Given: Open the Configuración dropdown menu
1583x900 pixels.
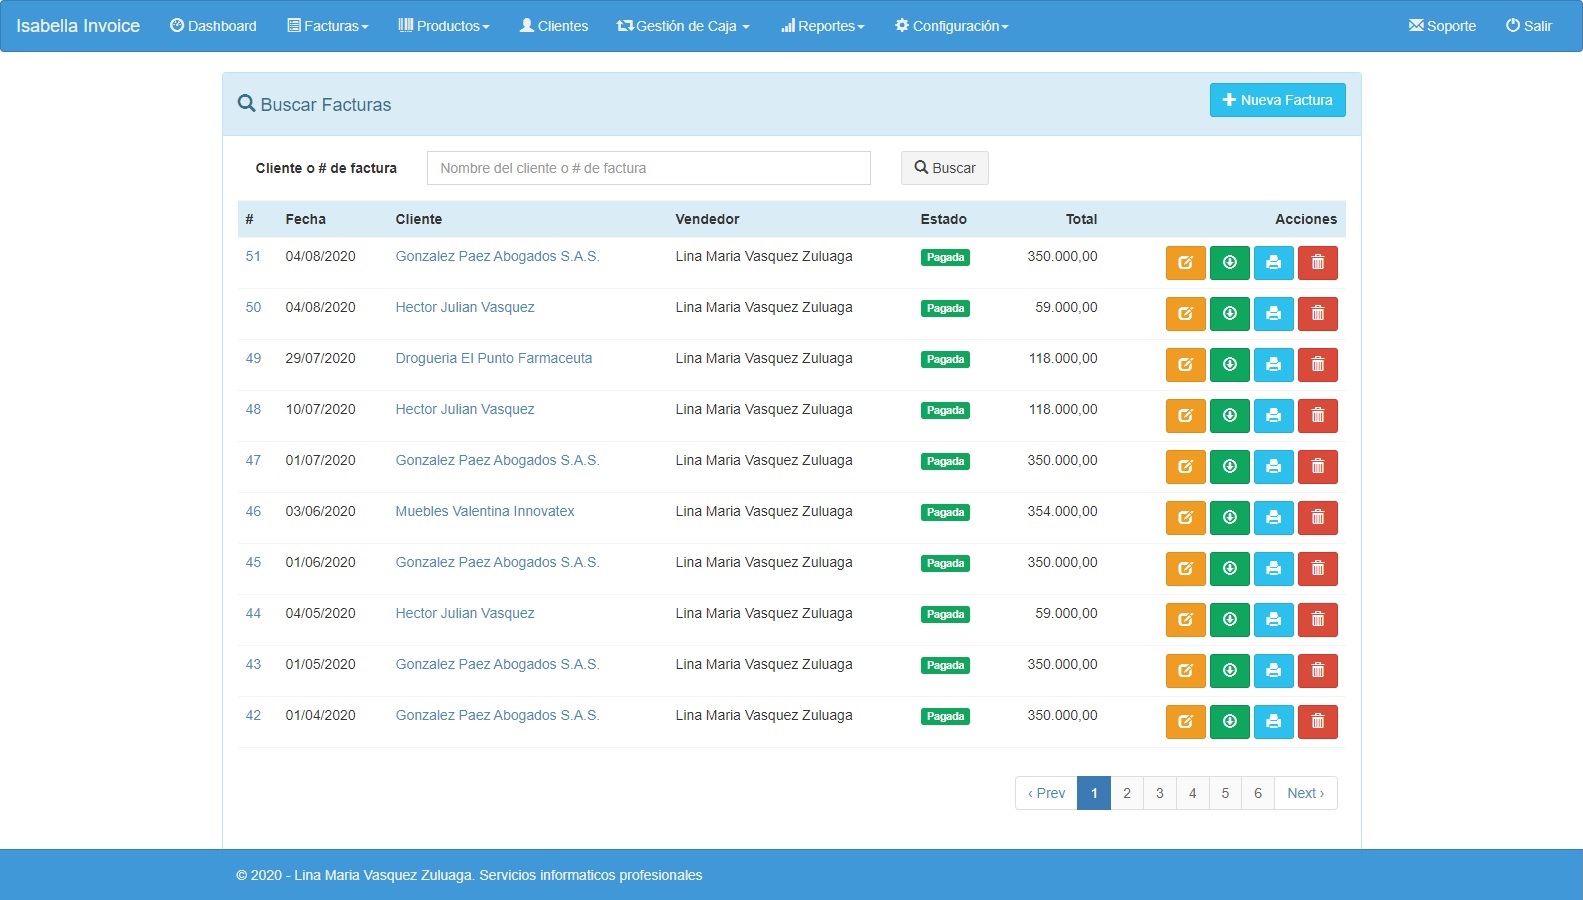Looking at the screenshot, I should [x=951, y=26].
